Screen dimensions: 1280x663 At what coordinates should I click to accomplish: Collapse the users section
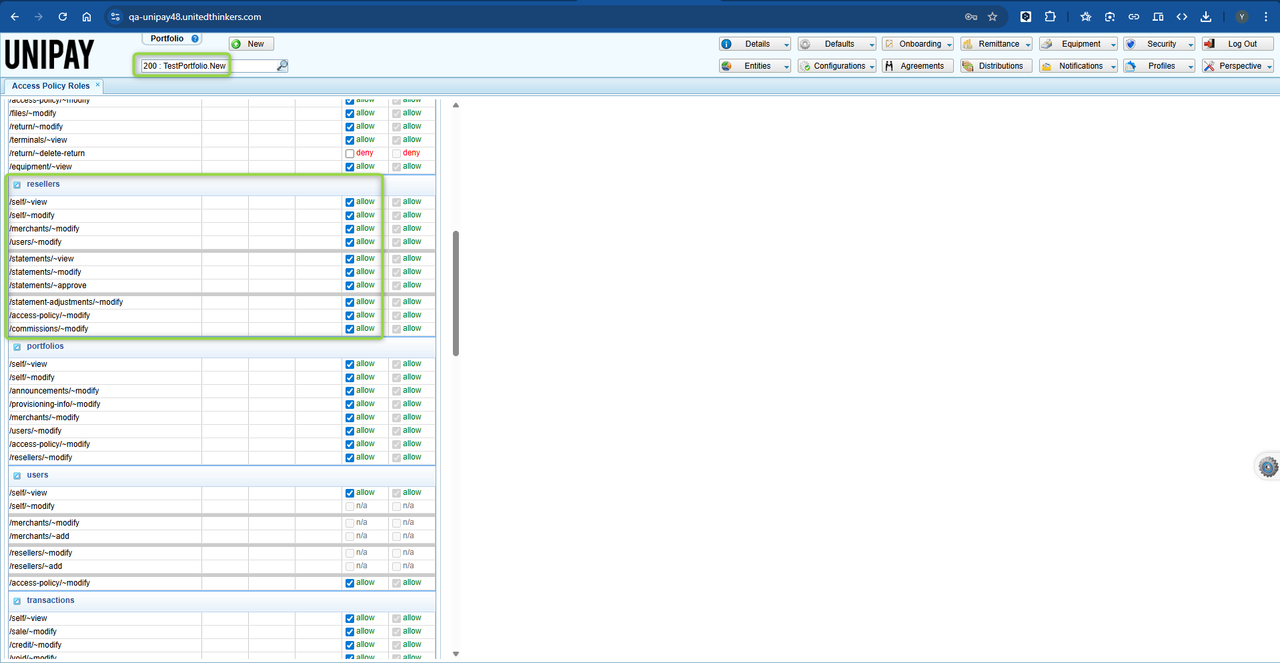coord(17,476)
